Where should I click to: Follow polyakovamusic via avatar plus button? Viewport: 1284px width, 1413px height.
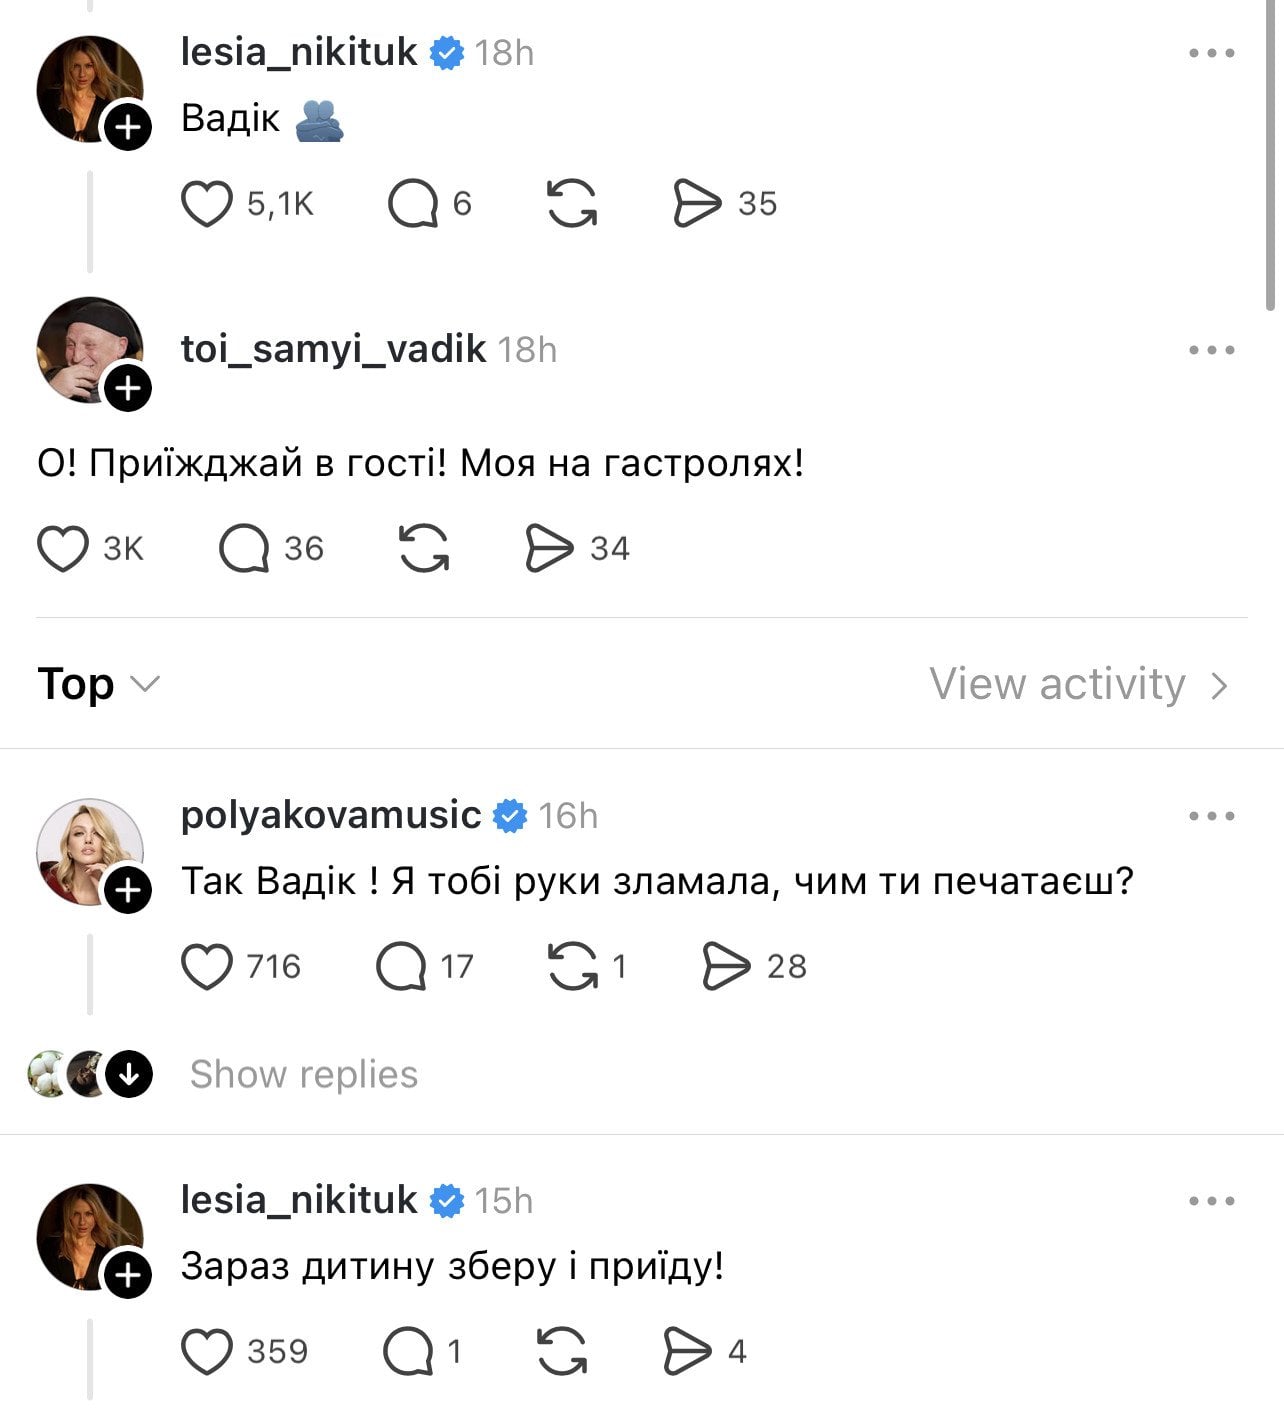coord(129,890)
